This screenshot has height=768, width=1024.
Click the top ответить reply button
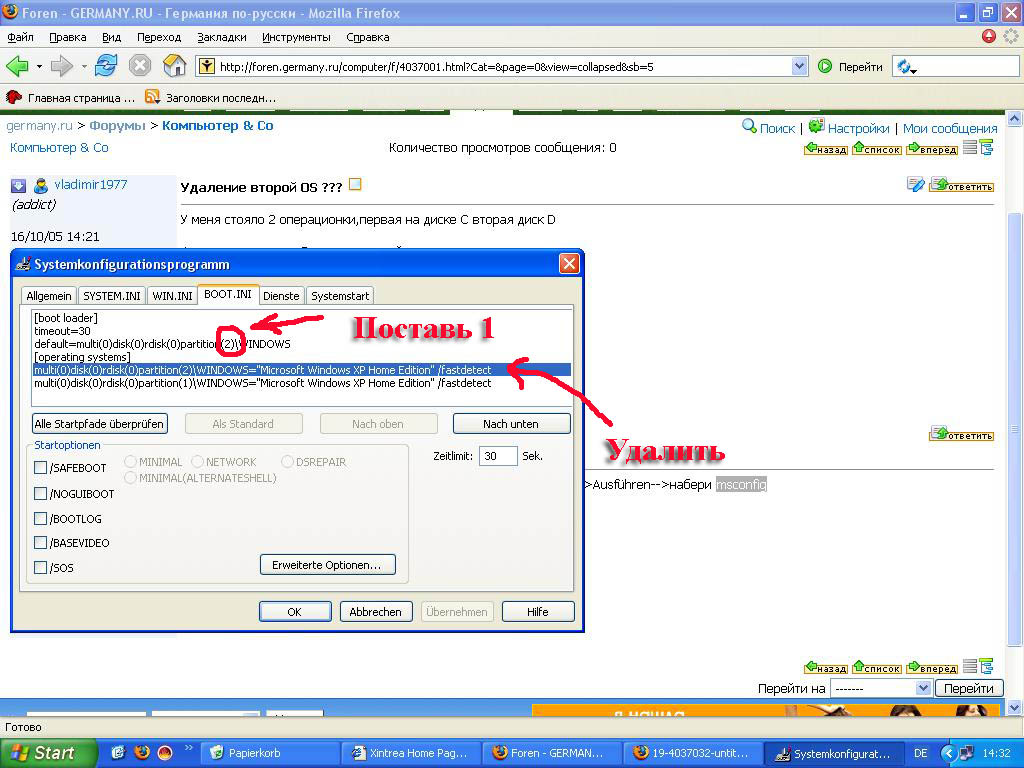pyautogui.click(x=961, y=185)
